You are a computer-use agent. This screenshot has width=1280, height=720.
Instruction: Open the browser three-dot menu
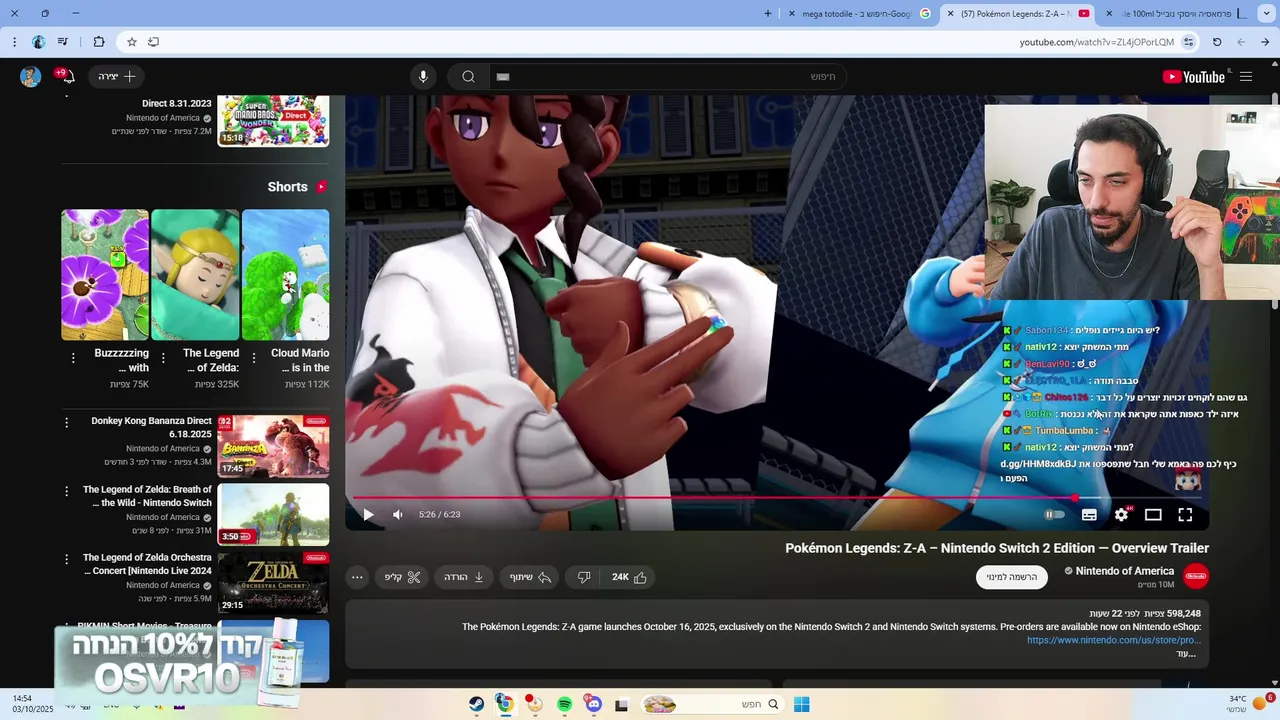pos(14,42)
